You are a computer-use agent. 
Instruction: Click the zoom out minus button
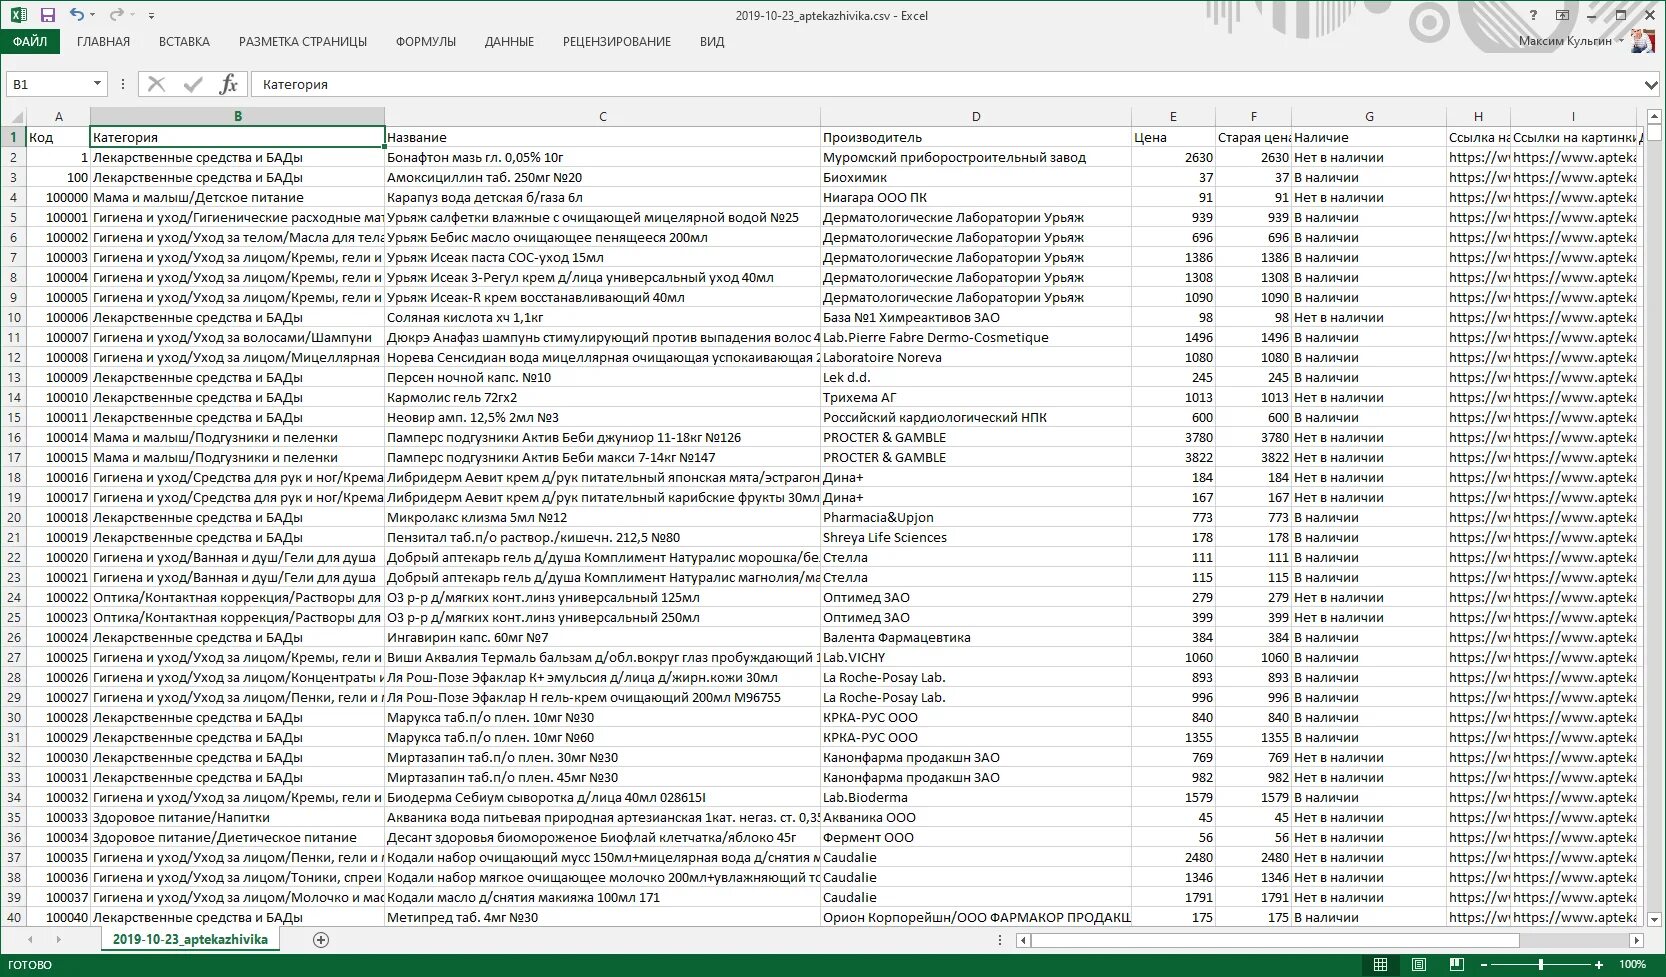1483,964
